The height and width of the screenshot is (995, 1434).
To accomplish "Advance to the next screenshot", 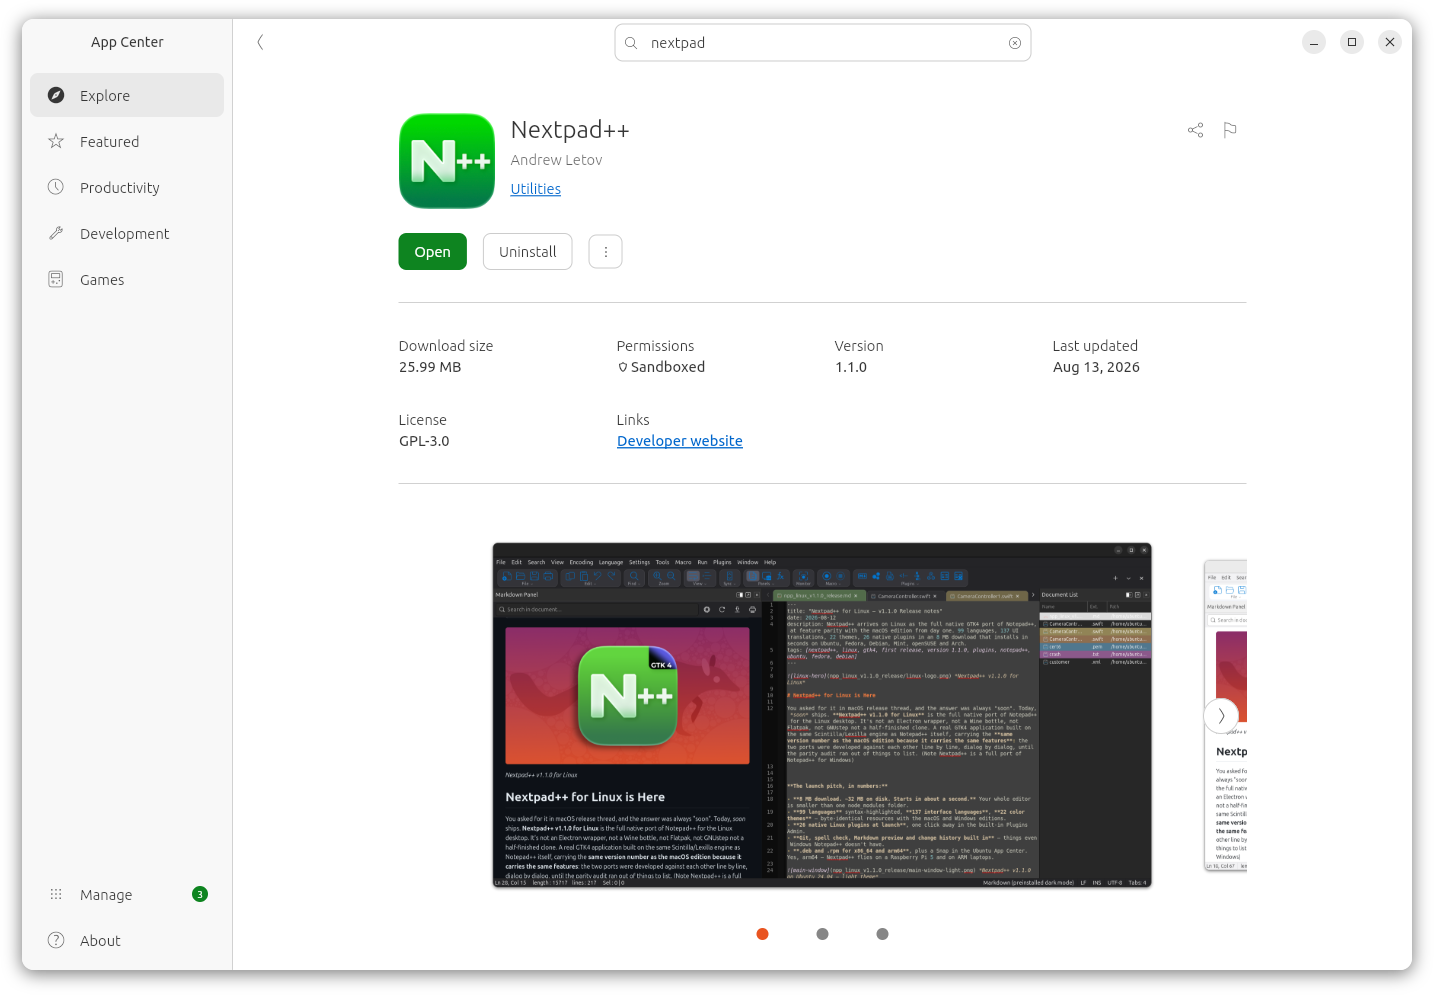I will pos(1221,716).
